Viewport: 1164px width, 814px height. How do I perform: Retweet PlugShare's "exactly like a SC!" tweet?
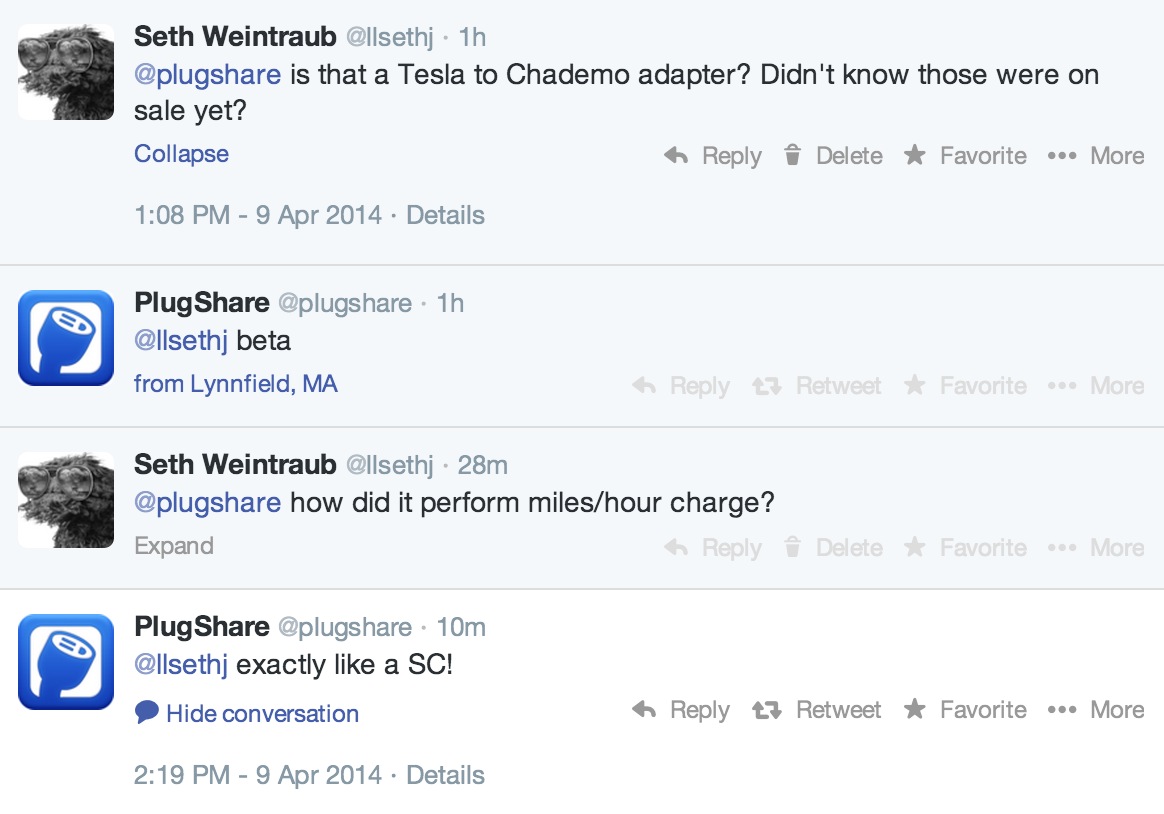tap(817, 710)
